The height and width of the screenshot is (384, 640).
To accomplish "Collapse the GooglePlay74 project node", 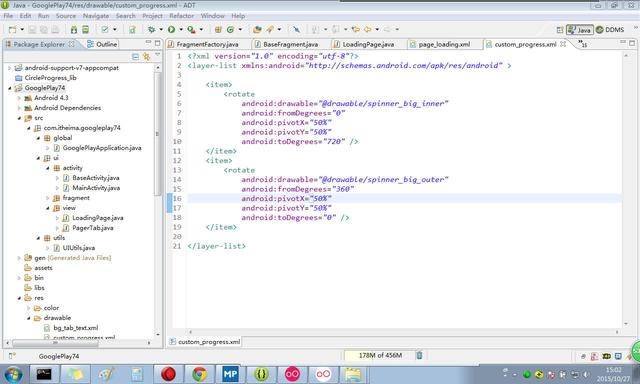I will click(9, 88).
